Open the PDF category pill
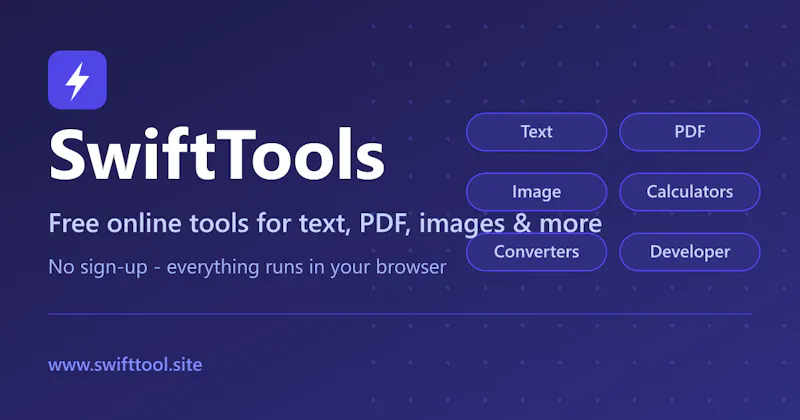 690,132
